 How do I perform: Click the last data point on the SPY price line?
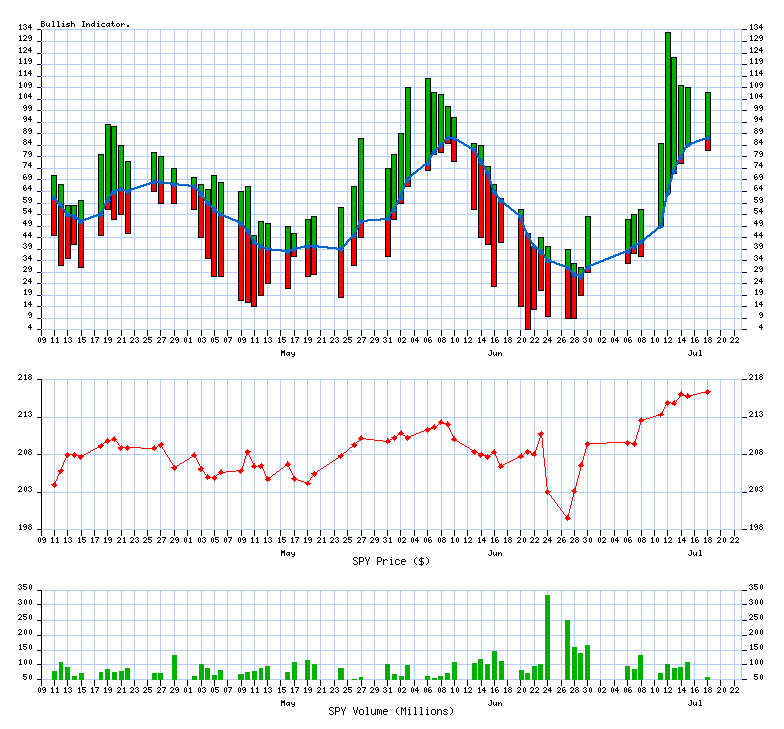[x=708, y=391]
